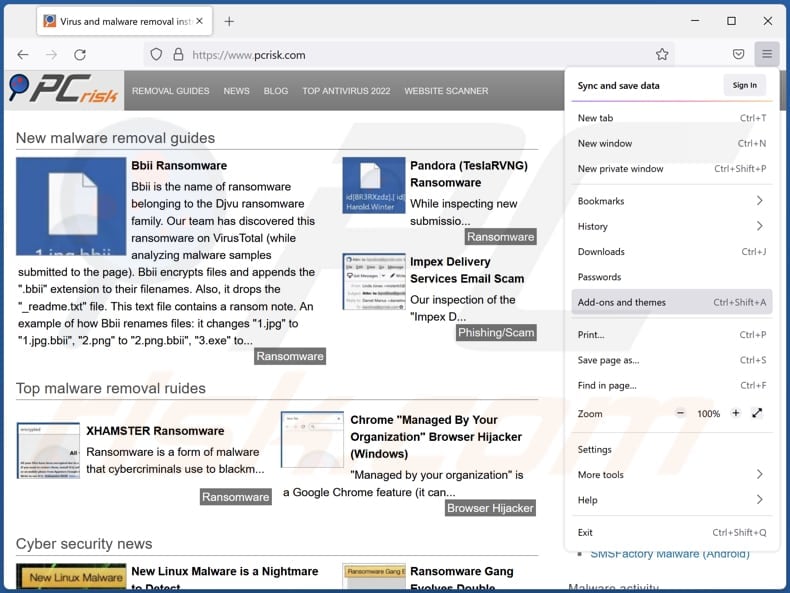Open the XHAMSTER Ransomware thumbnail image

click(47, 451)
